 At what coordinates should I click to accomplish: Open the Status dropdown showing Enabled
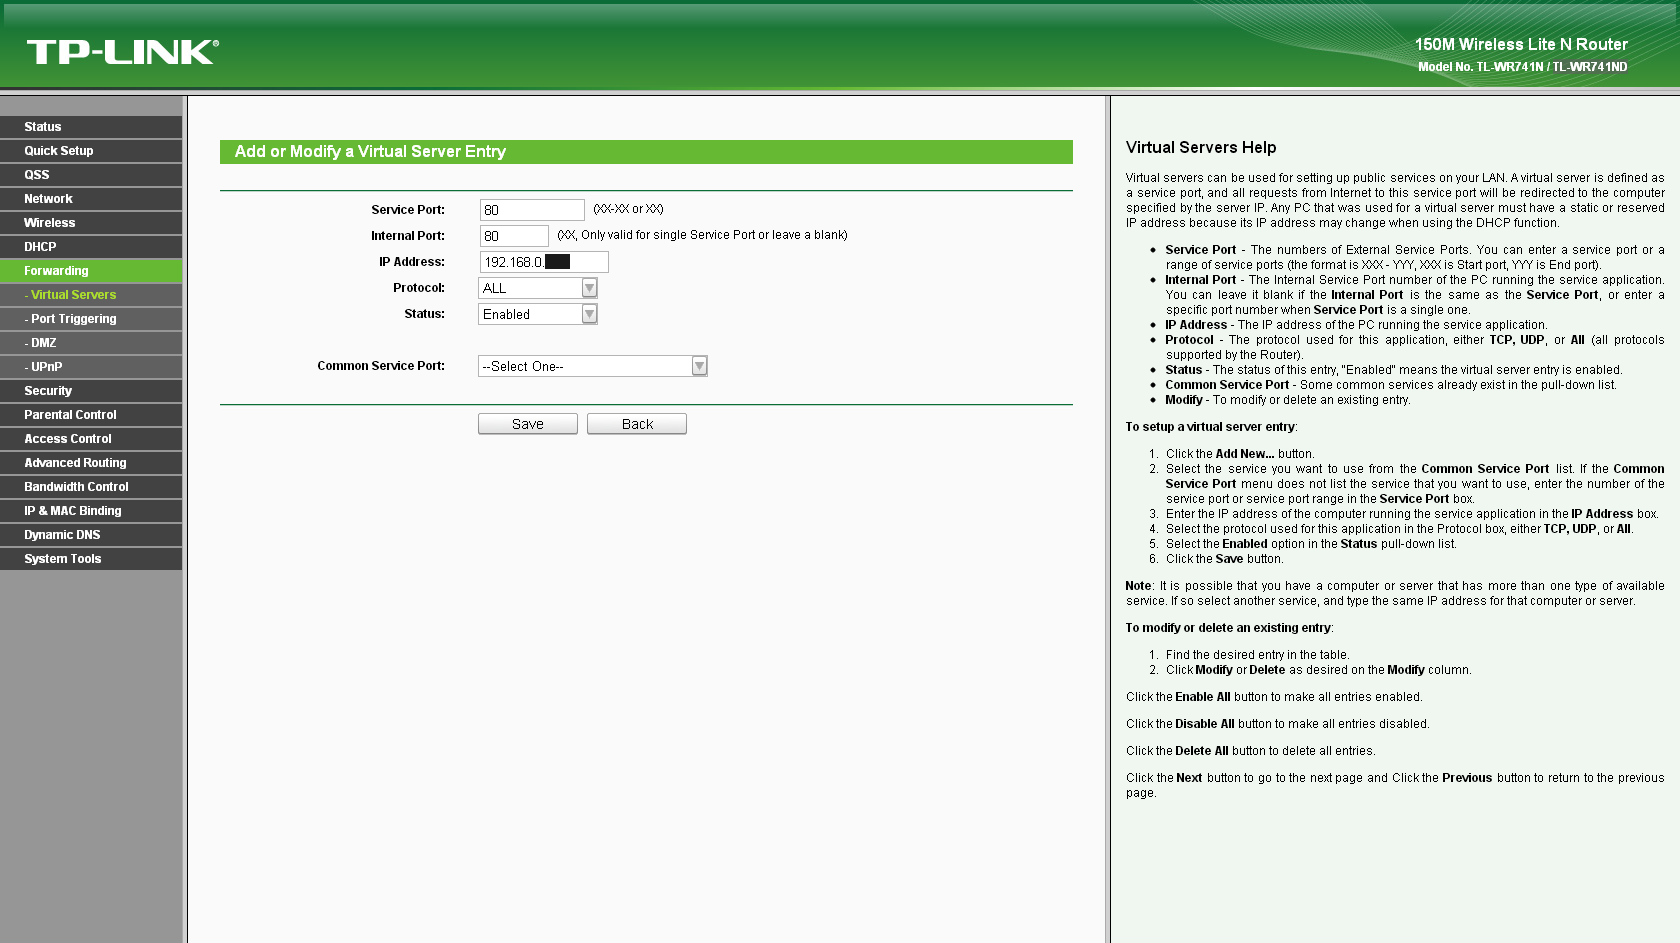(590, 313)
